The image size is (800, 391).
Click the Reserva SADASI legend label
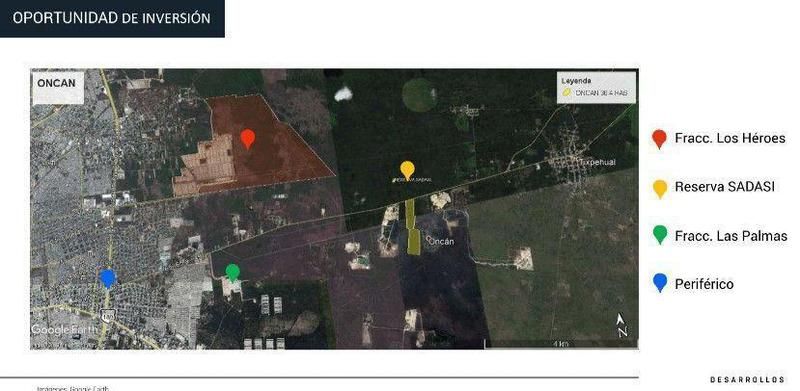click(724, 187)
